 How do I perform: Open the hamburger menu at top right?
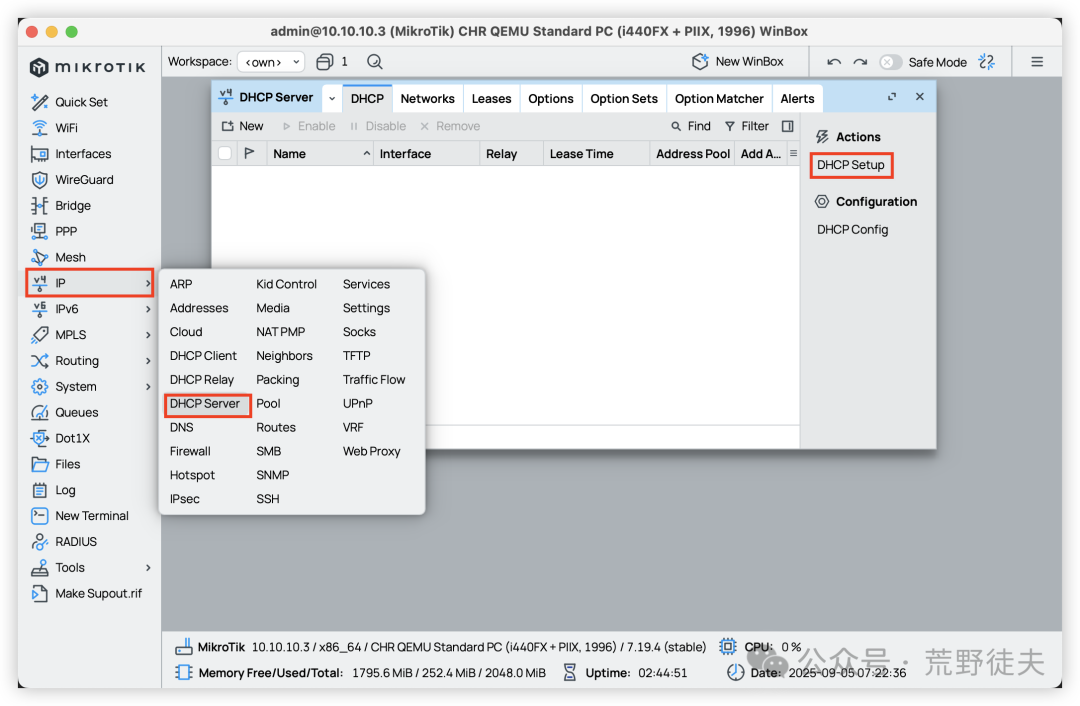click(1037, 62)
